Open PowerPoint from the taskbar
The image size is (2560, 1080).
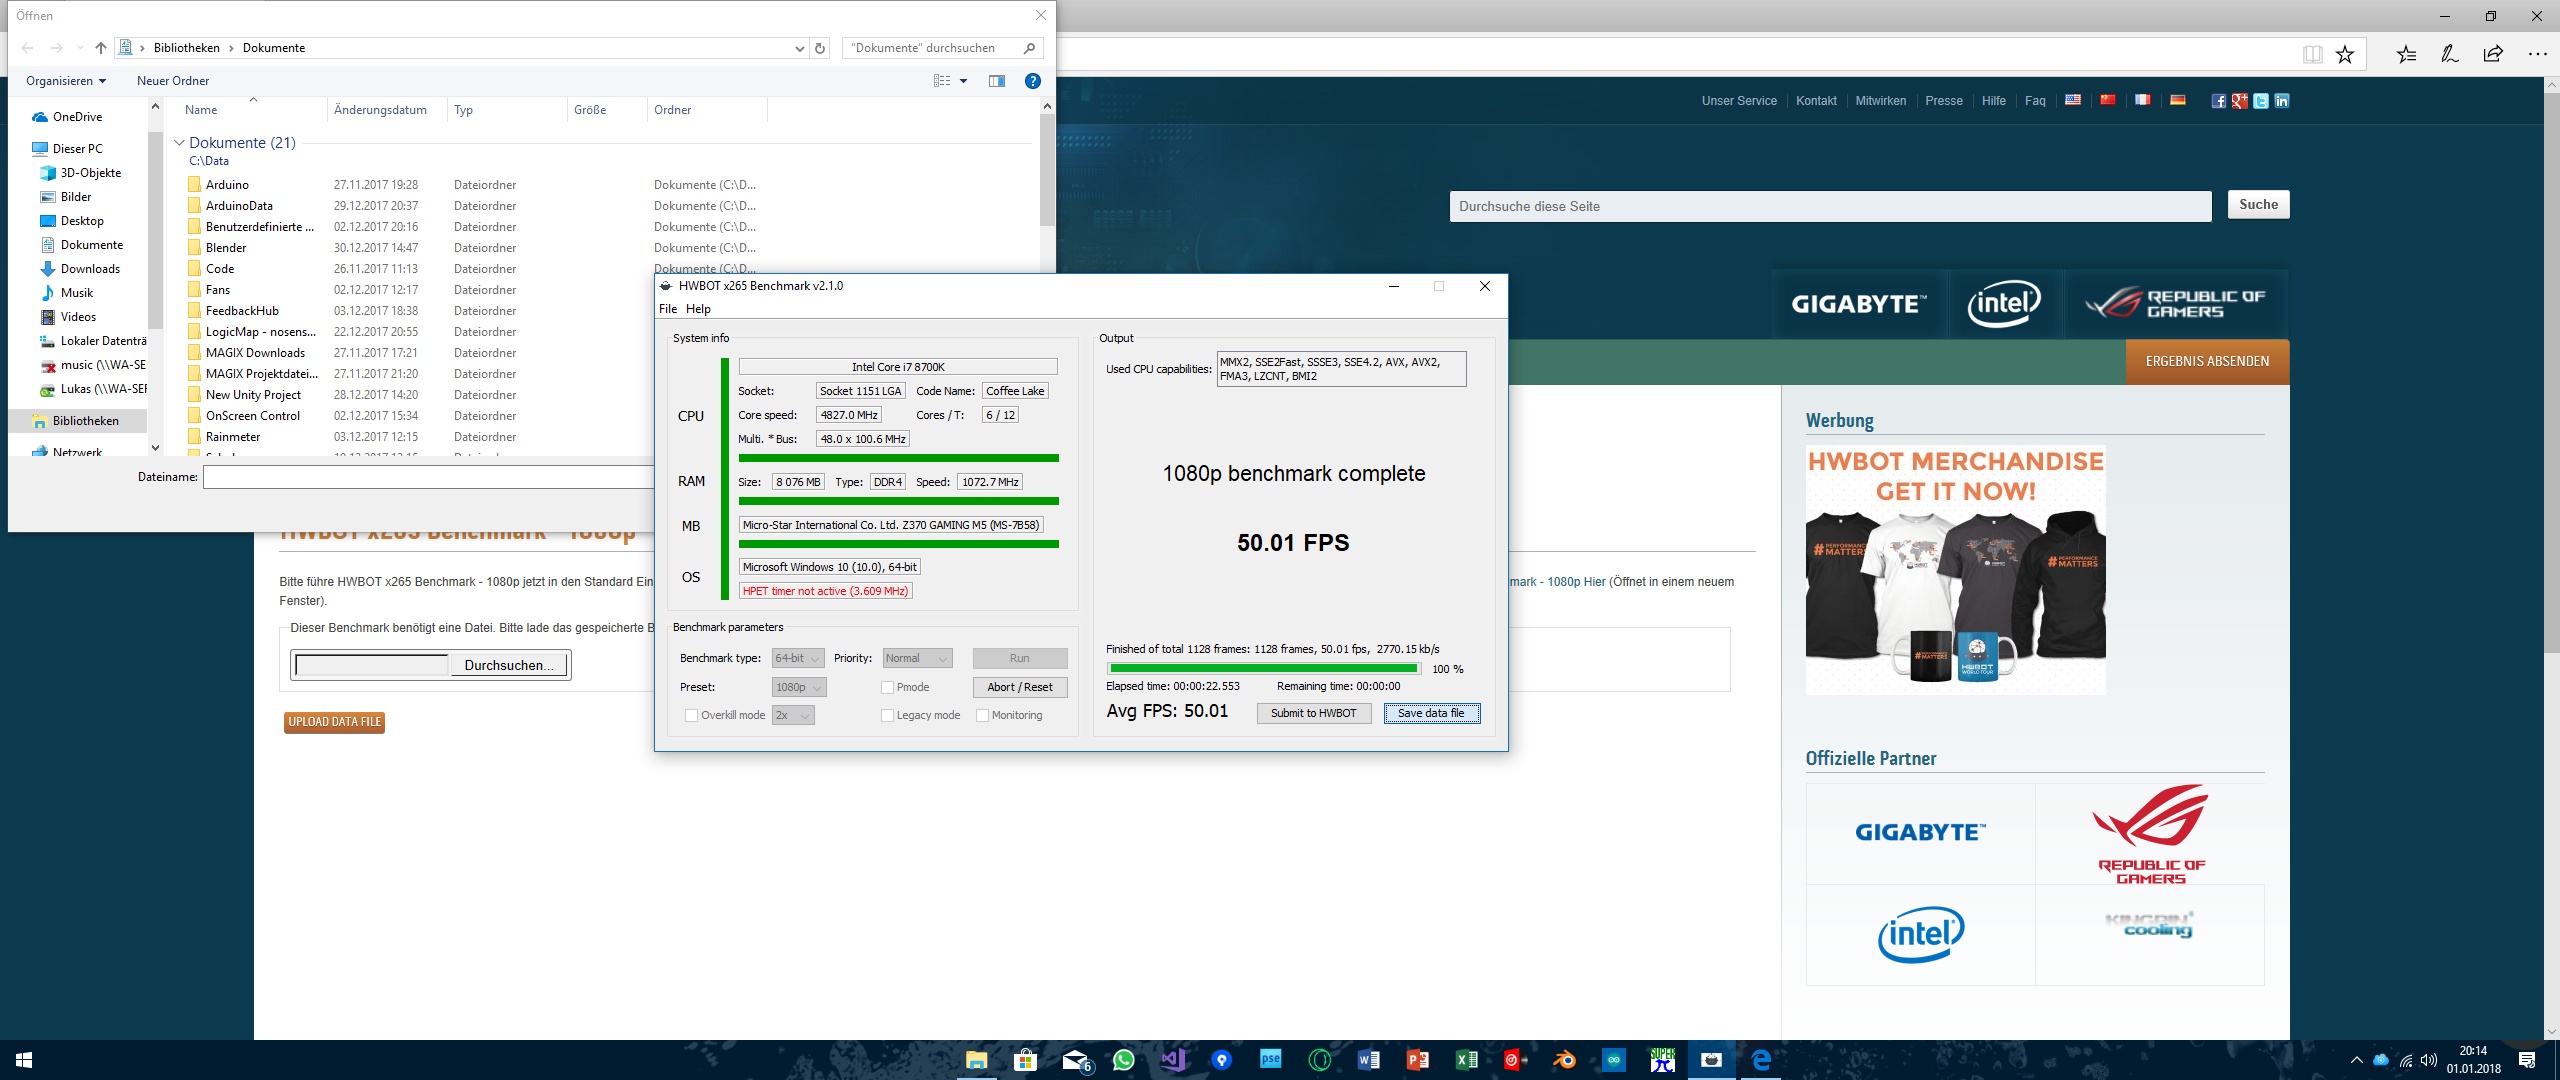tap(1418, 1060)
